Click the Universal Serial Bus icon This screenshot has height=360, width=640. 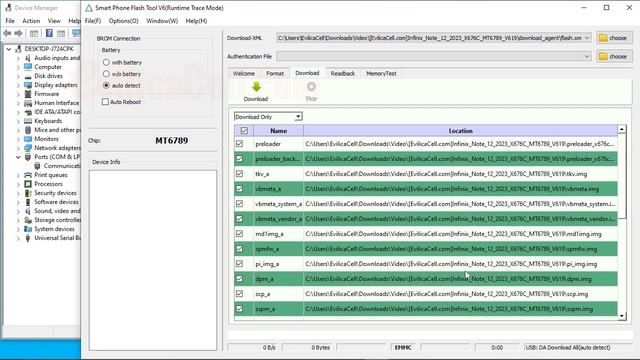pyautogui.click(x=28, y=238)
